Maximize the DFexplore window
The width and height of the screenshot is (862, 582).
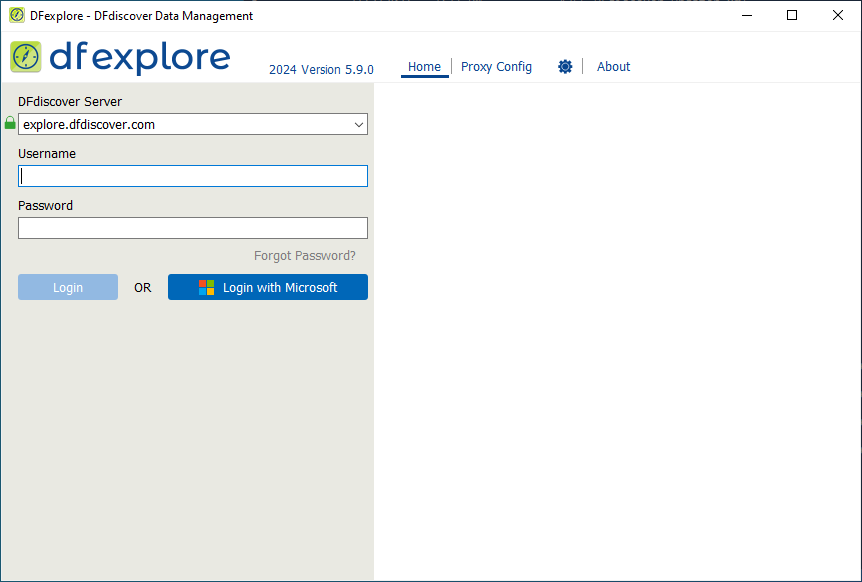click(x=792, y=15)
